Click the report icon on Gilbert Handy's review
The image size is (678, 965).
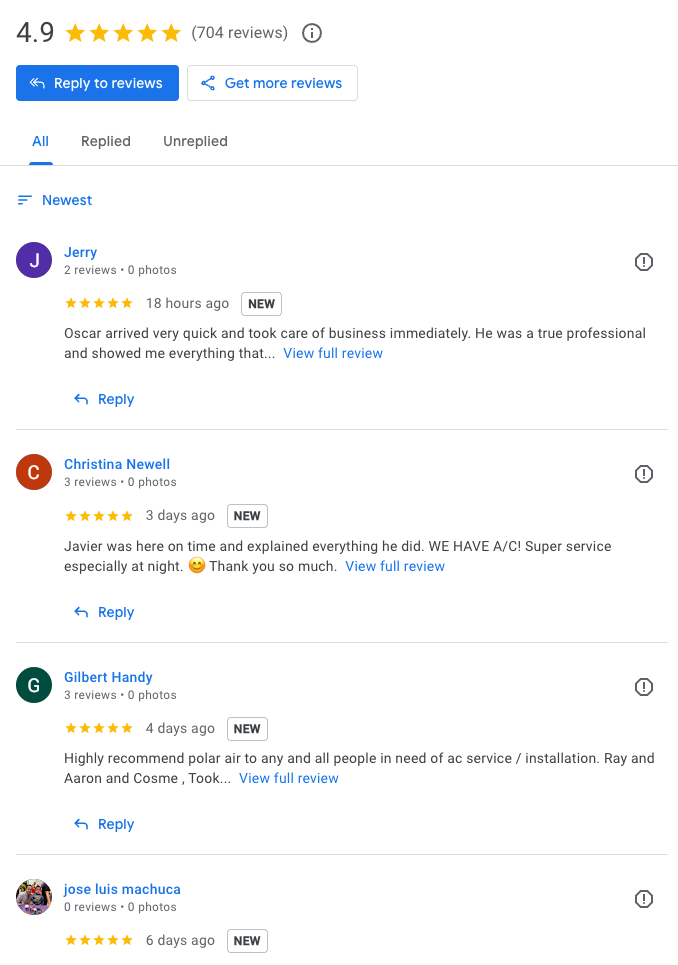point(644,687)
